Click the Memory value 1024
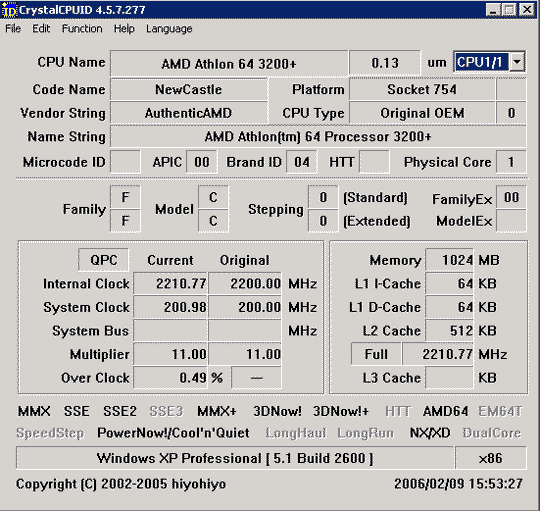This screenshot has height=511, width=540. (x=449, y=260)
